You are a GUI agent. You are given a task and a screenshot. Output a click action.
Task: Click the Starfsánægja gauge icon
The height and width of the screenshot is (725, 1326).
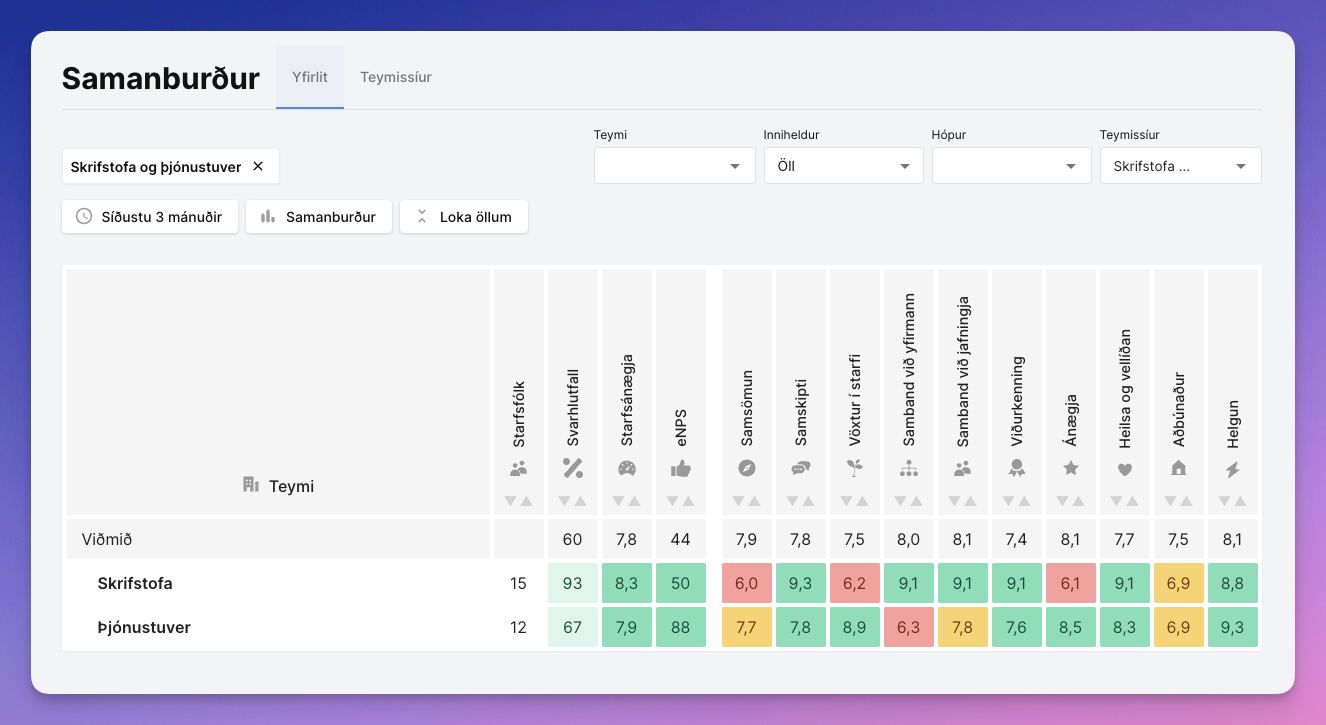(x=627, y=467)
